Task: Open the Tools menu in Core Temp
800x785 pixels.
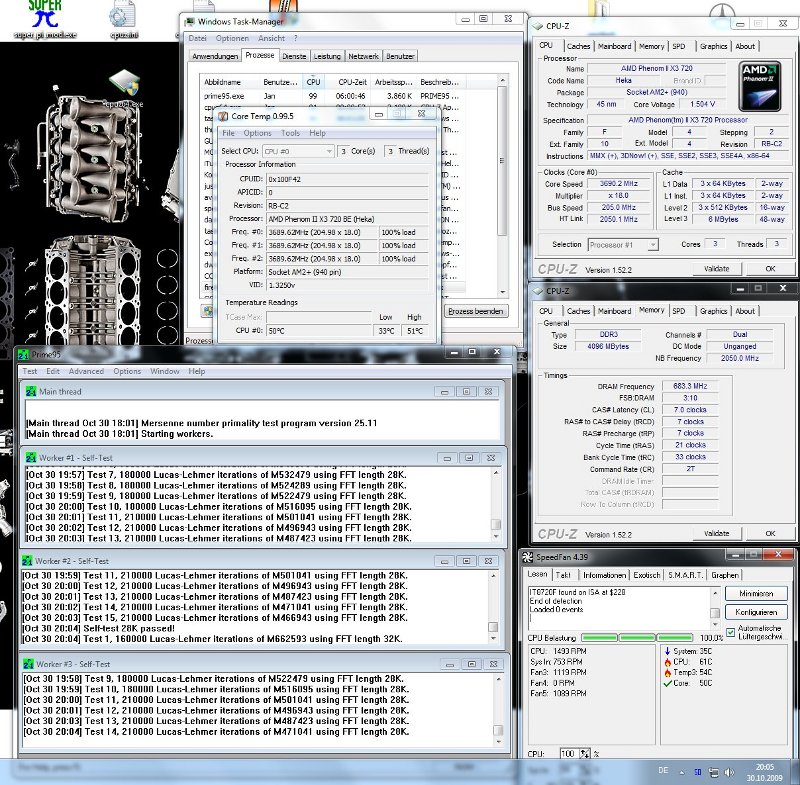Action: [290, 133]
